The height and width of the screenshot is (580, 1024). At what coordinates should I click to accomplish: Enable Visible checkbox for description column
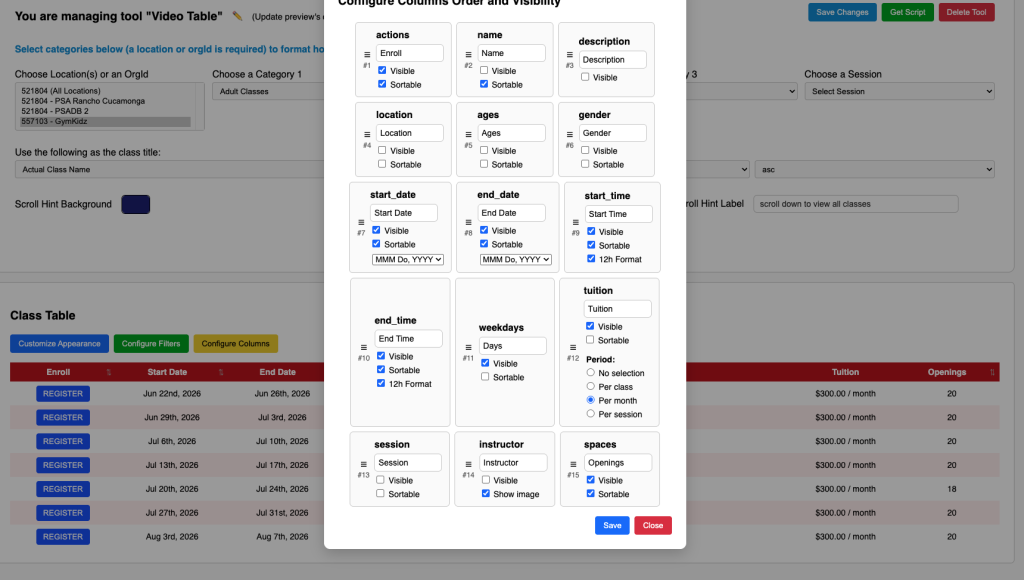[585, 77]
